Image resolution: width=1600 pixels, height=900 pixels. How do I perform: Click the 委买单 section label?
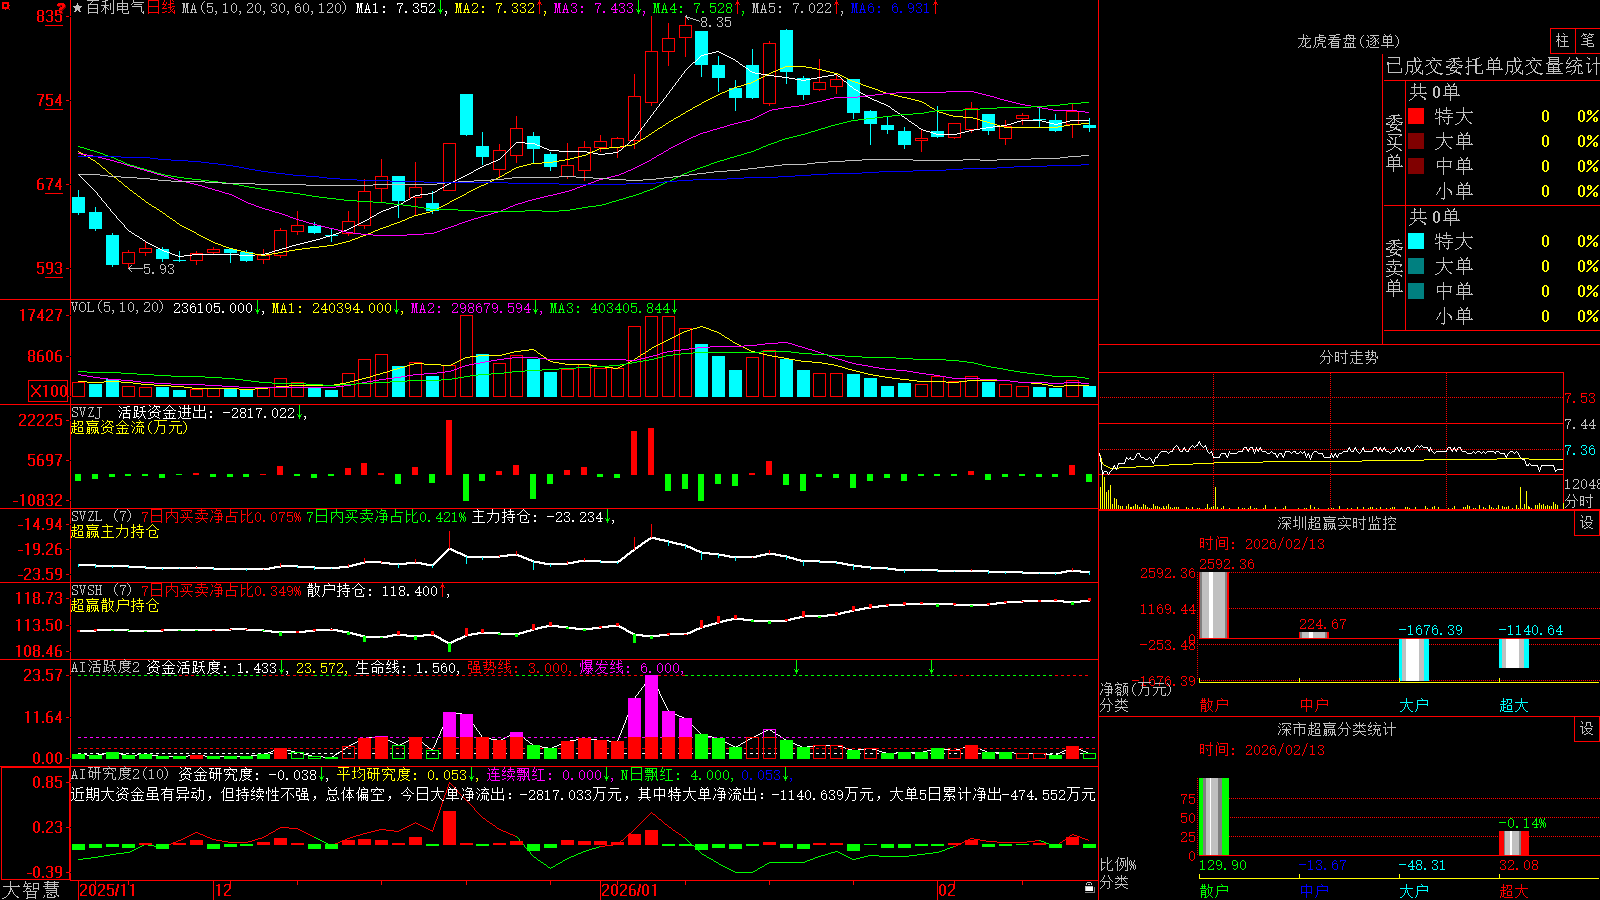[1394, 143]
